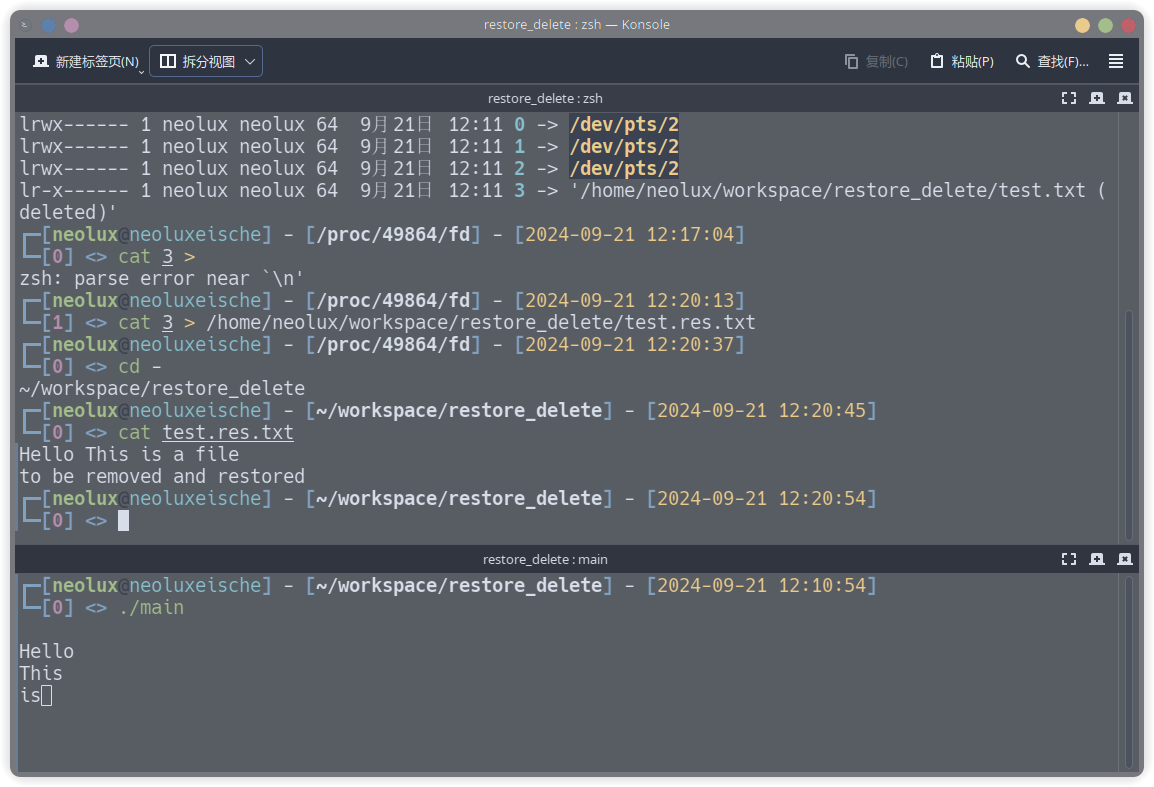Click the timestamp 2024-09-21 12:10:54 in main pane
The height and width of the screenshot is (787, 1154).
[761, 585]
